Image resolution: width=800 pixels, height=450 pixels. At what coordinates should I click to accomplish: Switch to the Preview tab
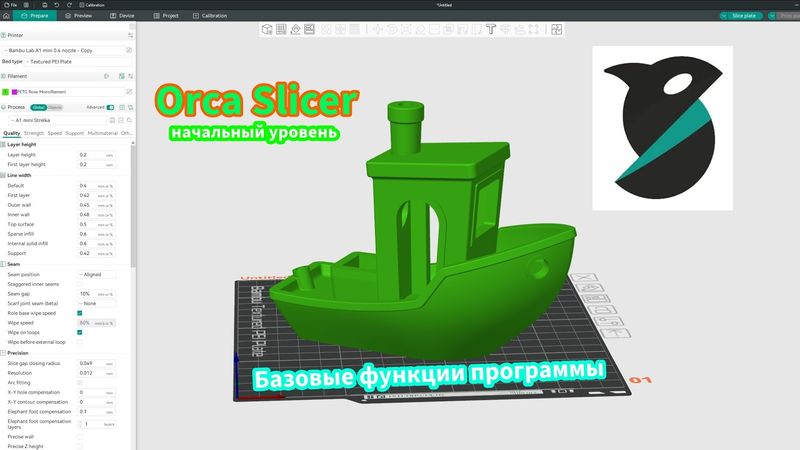[79, 16]
